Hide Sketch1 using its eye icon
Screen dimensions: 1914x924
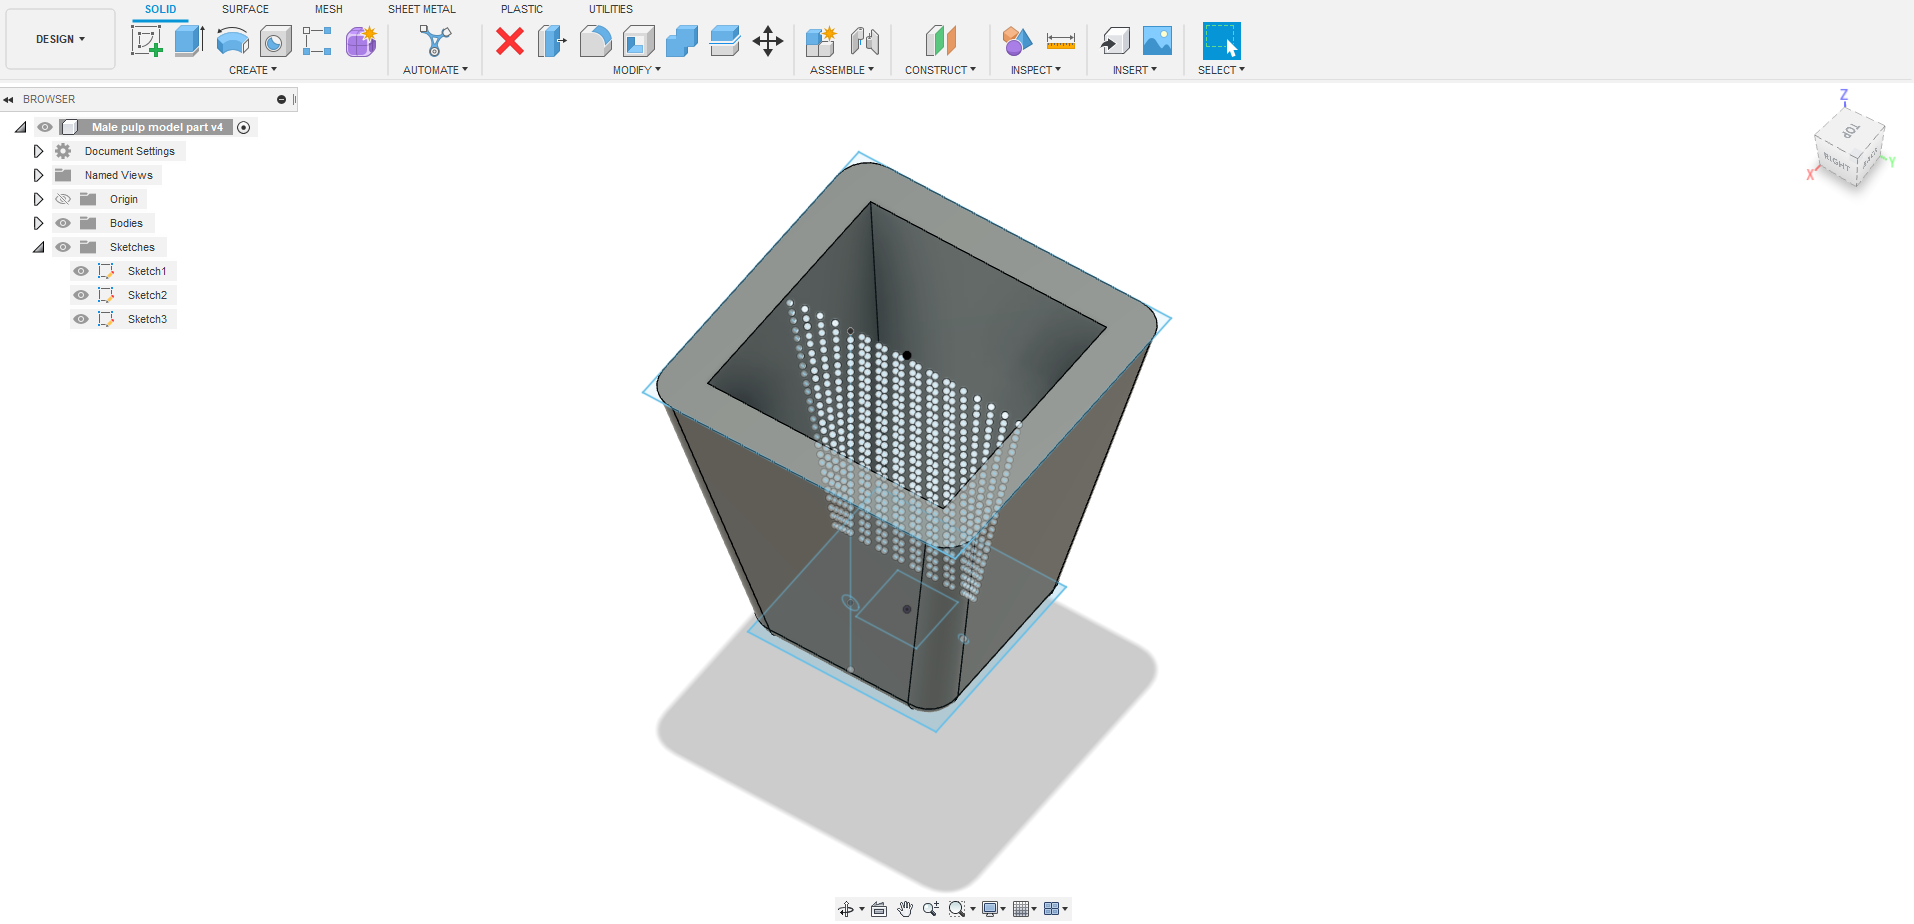(81, 271)
